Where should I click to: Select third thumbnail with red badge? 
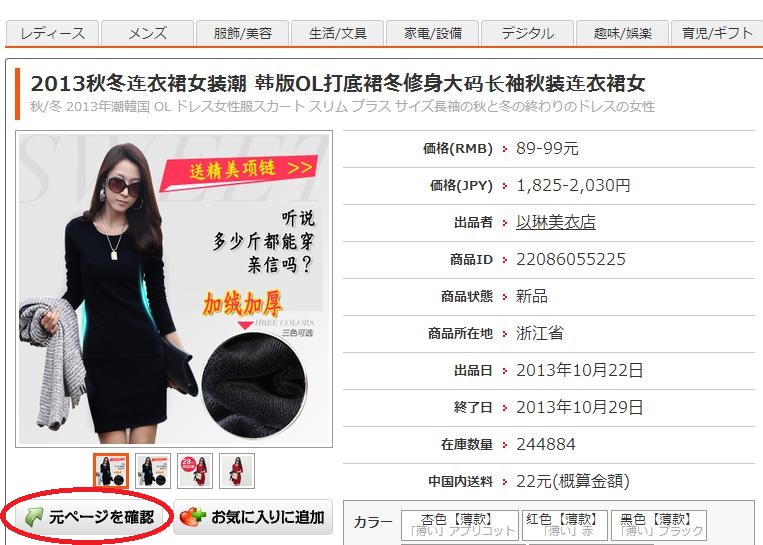[x=195, y=471]
